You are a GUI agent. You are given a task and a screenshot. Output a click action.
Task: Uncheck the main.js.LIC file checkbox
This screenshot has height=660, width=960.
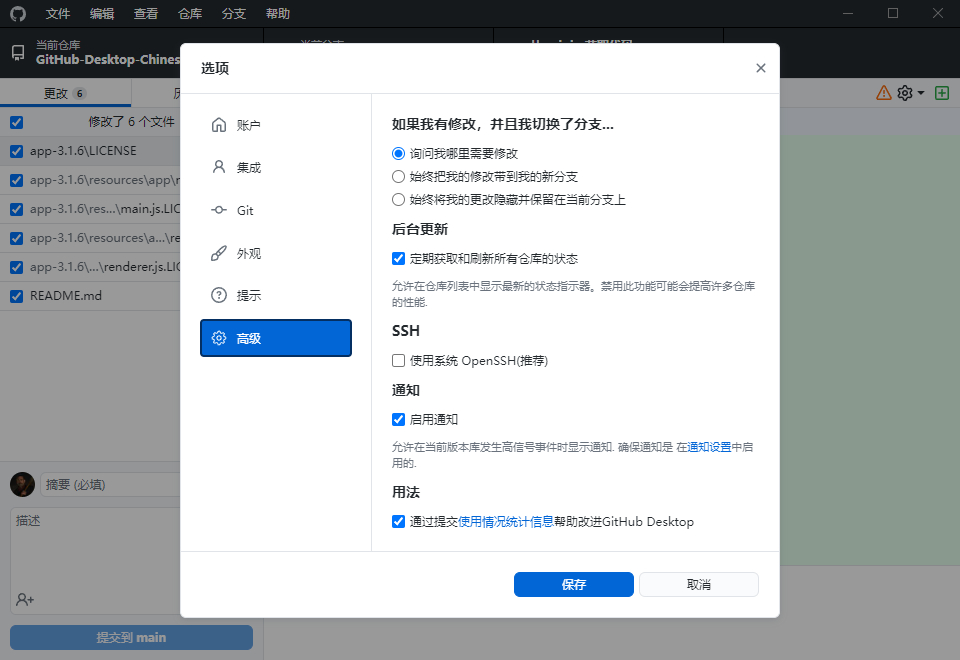17,209
